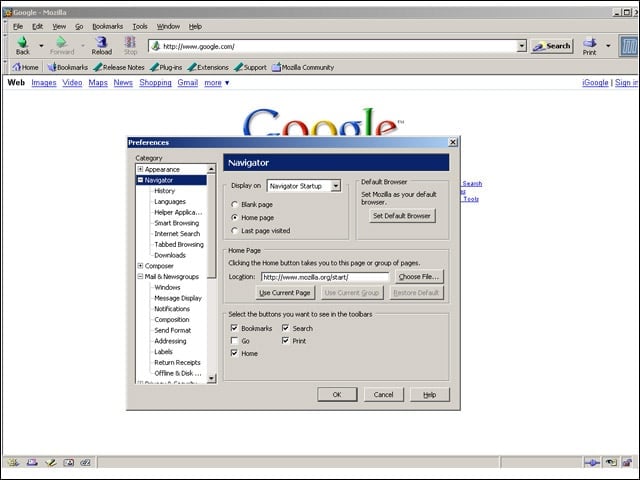Open Navigator from the status bar component icon
This screenshot has width=640, height=480.
click(x=13, y=462)
